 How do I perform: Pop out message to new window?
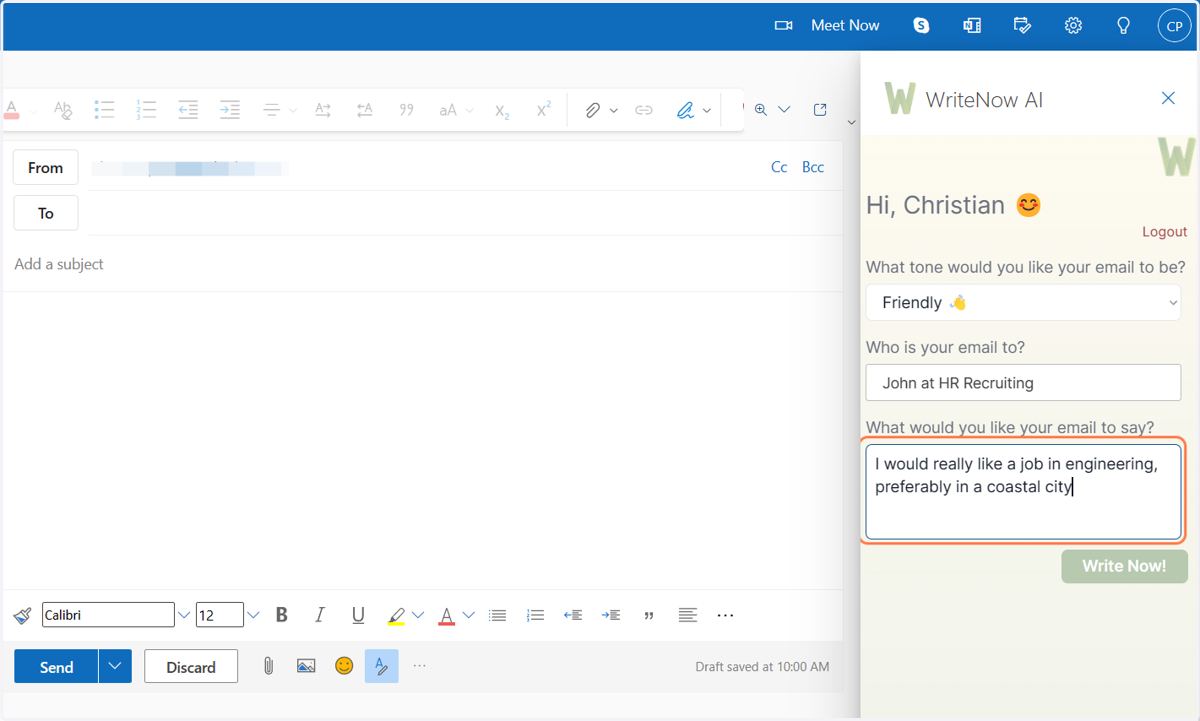click(x=820, y=110)
